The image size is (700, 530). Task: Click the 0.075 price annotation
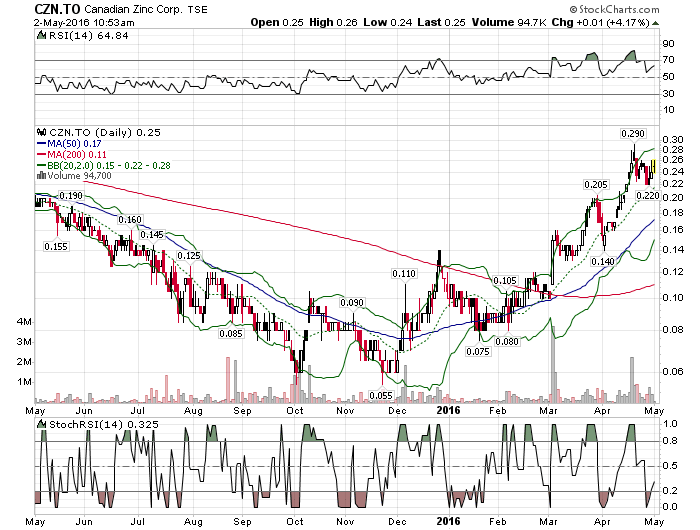click(478, 352)
